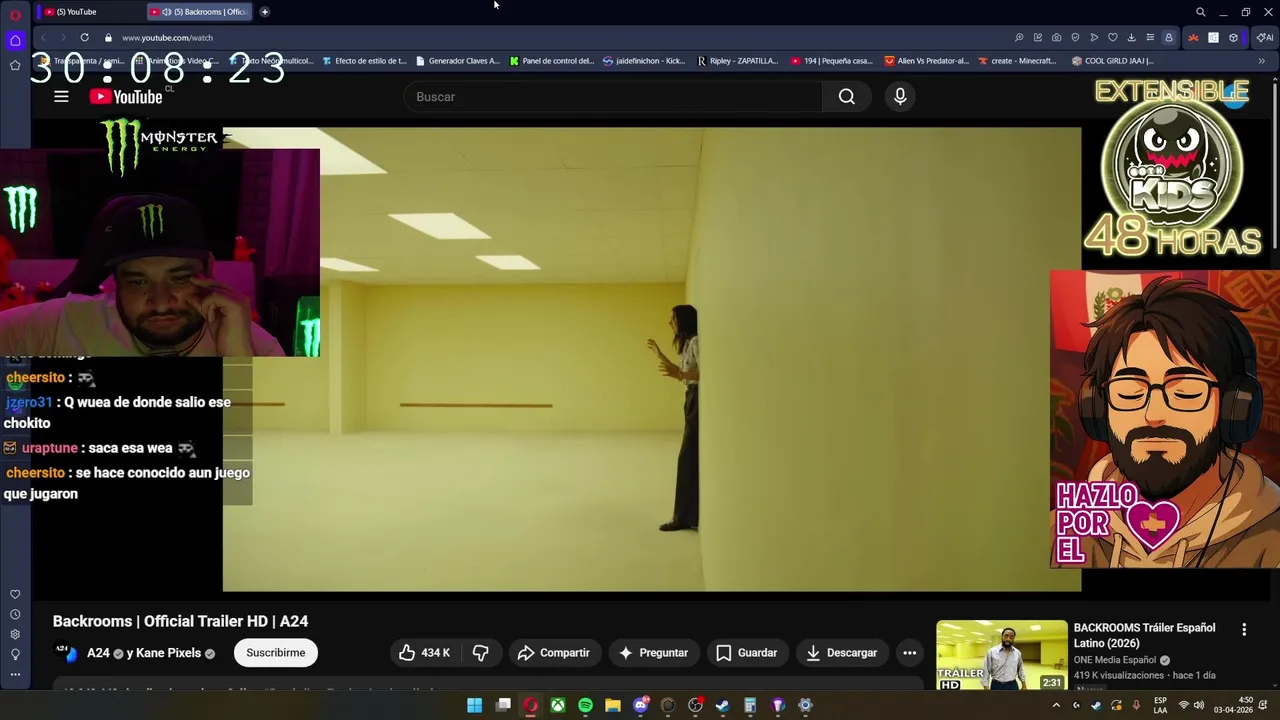This screenshot has width=1280, height=720.
Task: Click the snapshot camera icon in address bar
Action: pyautogui.click(x=1056, y=37)
